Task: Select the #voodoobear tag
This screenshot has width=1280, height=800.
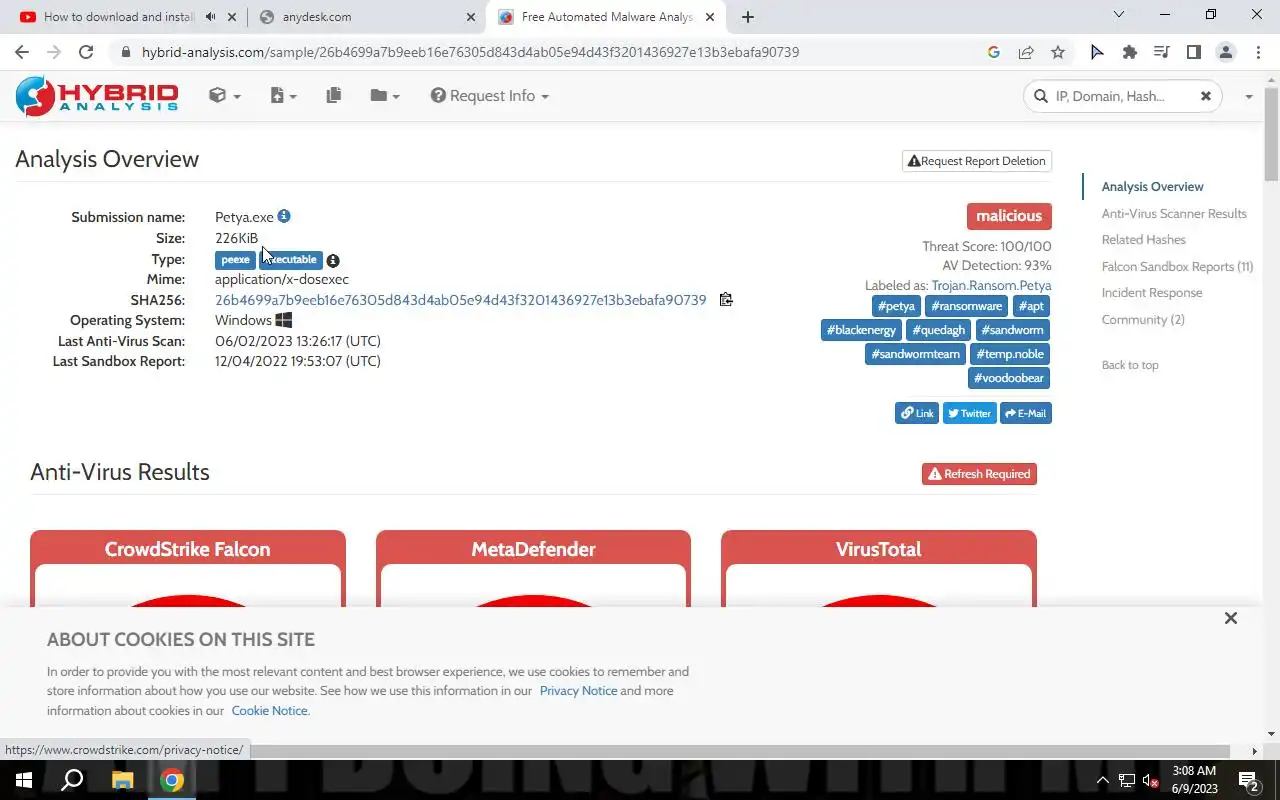Action: click(1009, 378)
